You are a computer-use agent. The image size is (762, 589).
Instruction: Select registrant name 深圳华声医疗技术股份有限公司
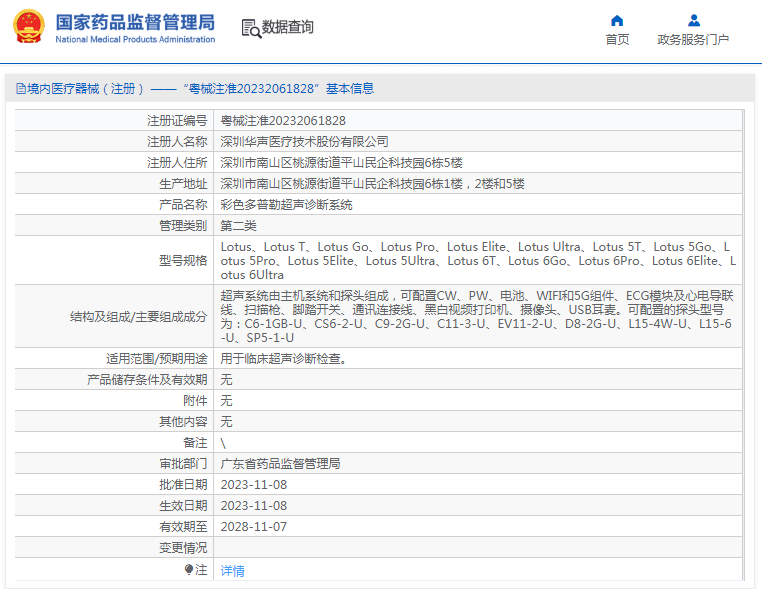point(304,141)
